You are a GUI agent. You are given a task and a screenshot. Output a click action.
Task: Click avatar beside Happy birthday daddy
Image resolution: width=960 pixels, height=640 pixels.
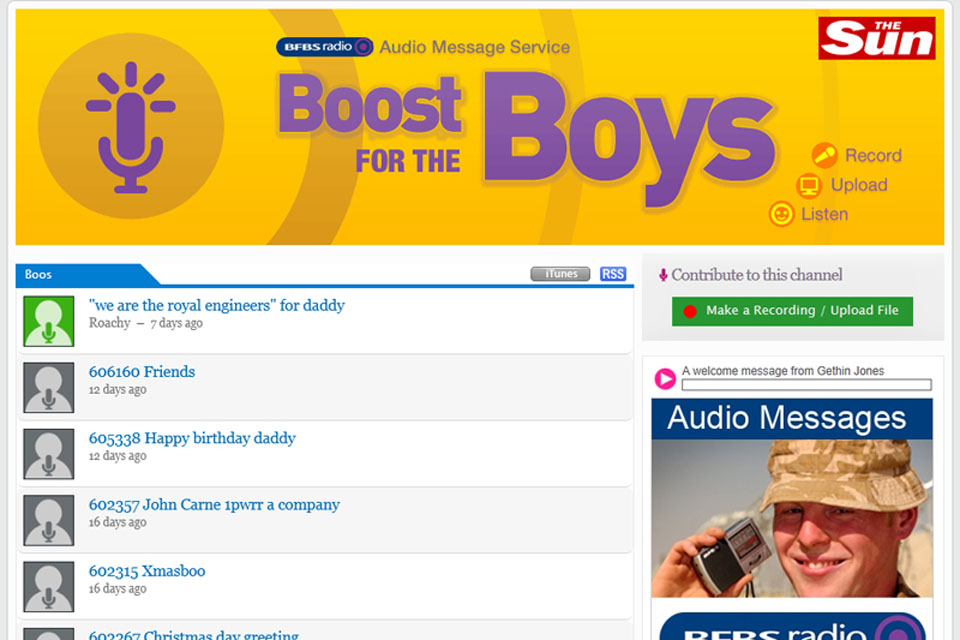[x=49, y=454]
